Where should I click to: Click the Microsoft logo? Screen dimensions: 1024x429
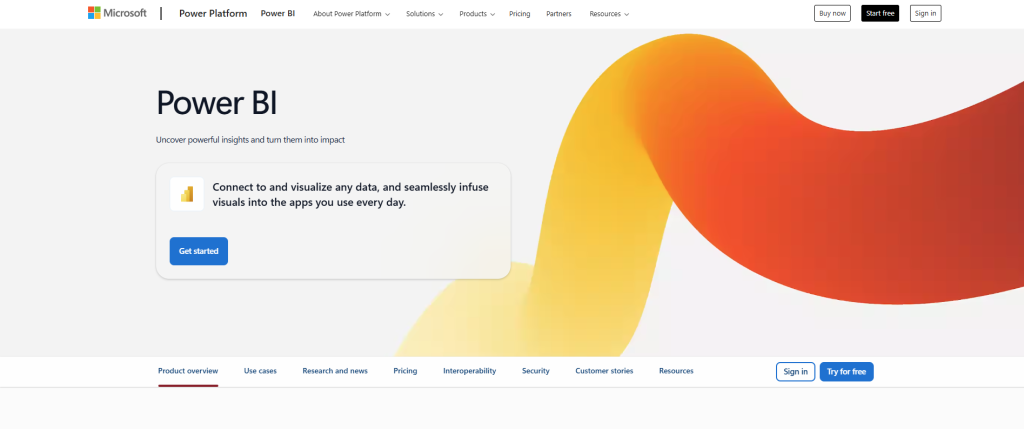[x=117, y=14]
